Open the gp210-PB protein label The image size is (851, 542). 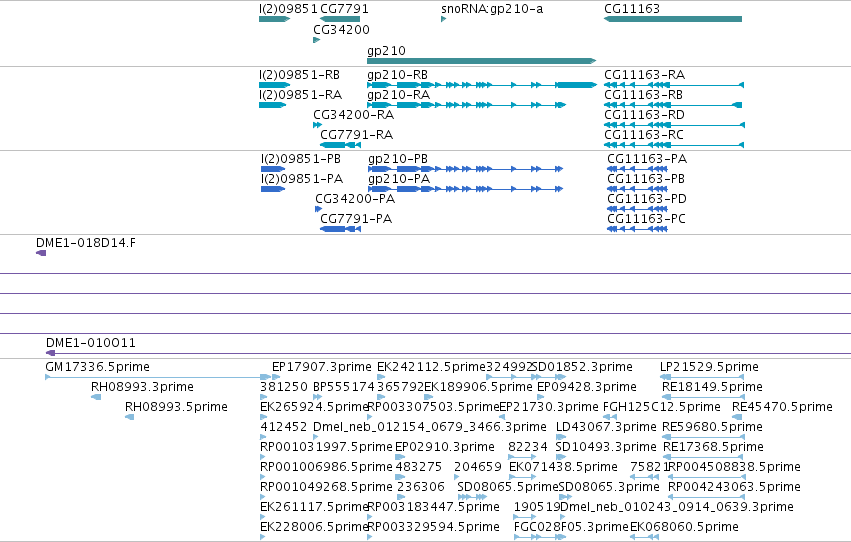click(x=398, y=158)
